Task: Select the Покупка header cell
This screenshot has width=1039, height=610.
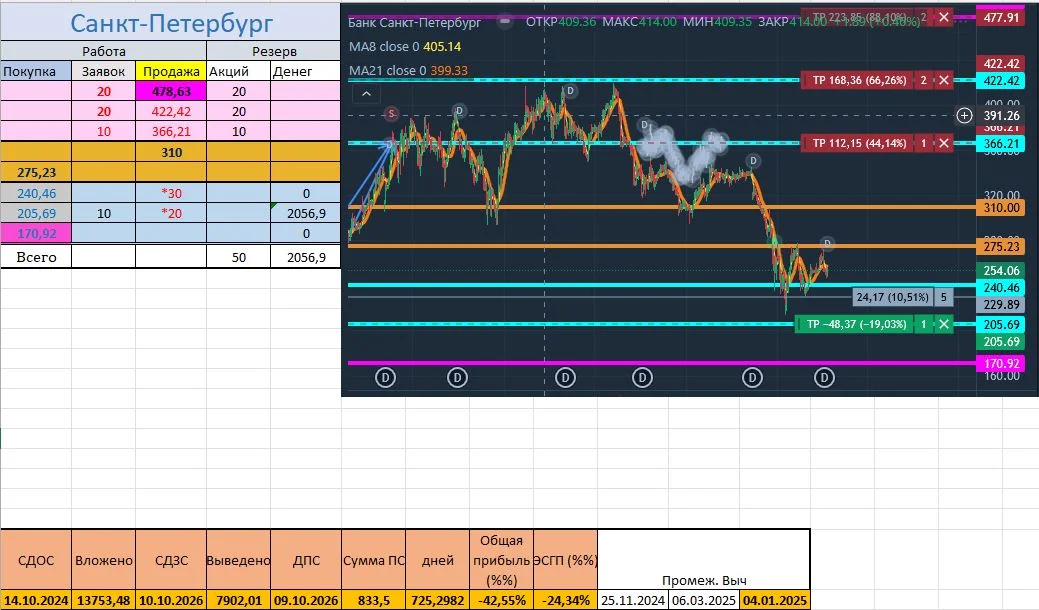Action: [x=36, y=71]
